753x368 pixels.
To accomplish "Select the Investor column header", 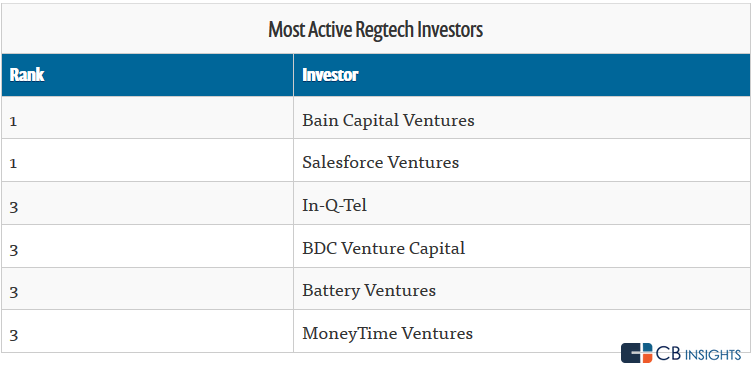I will click(522, 75).
